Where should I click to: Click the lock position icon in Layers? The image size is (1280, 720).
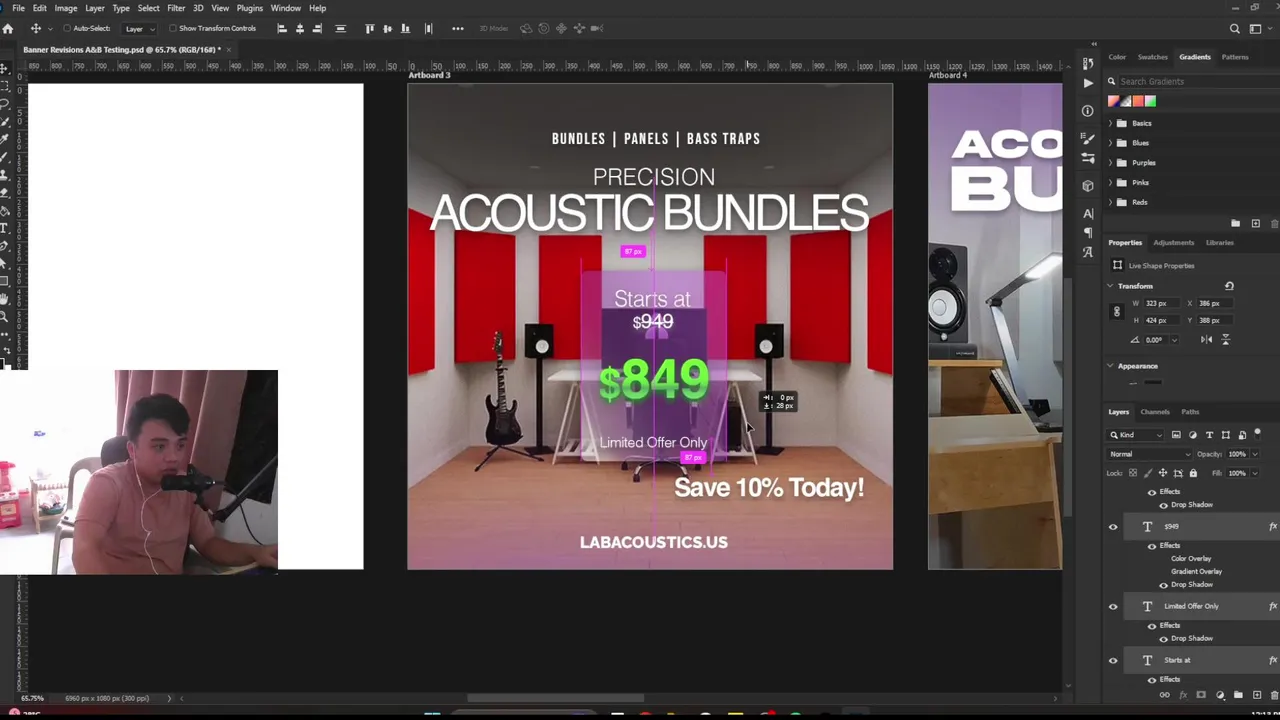click(1162, 473)
